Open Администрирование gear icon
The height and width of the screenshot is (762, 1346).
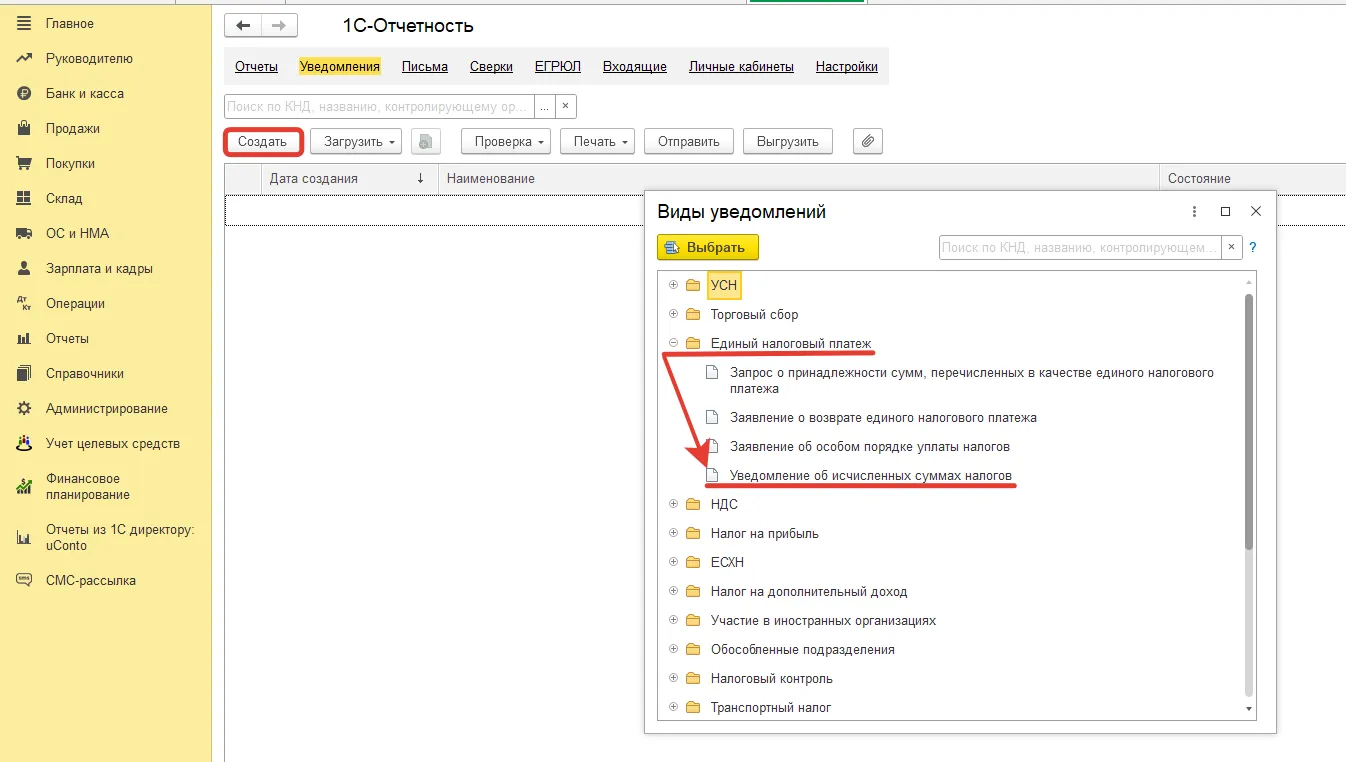click(25, 408)
